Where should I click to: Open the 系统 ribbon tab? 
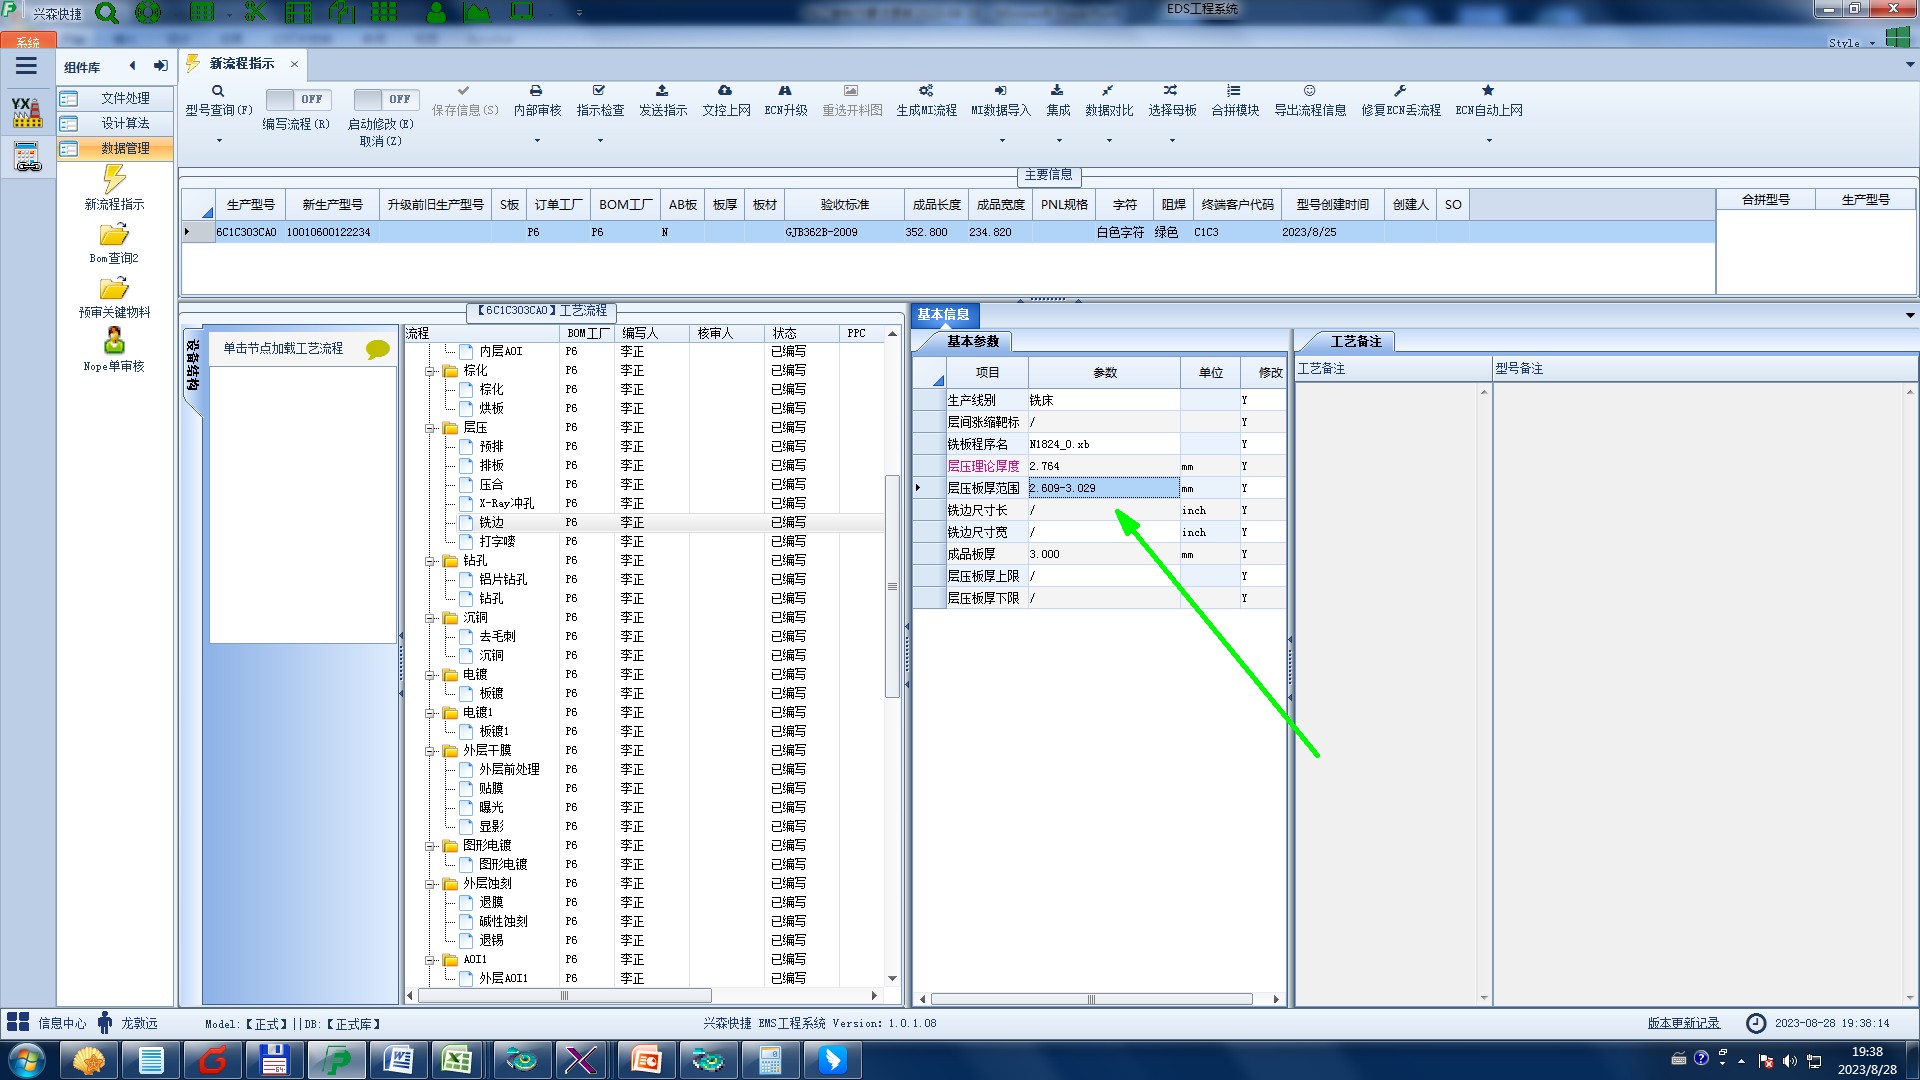pyautogui.click(x=28, y=42)
